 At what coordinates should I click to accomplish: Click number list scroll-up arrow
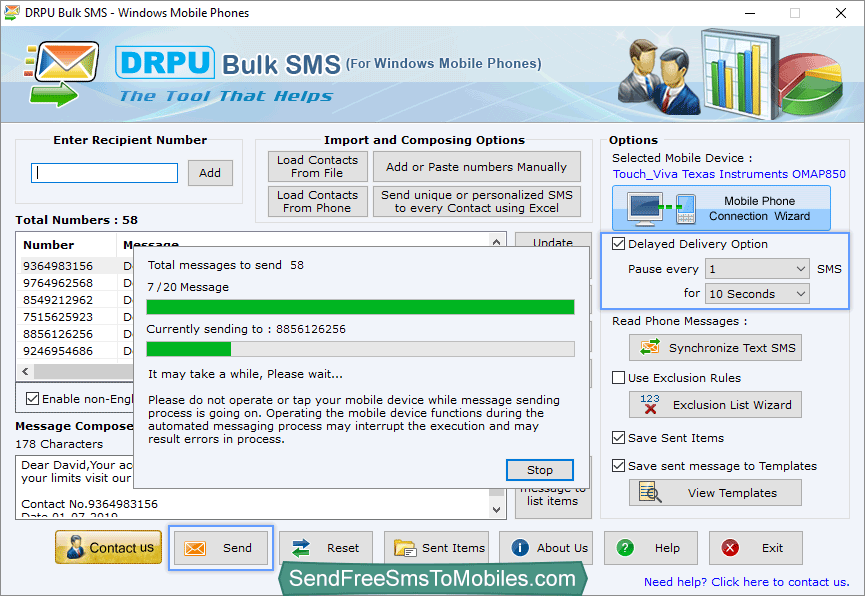(x=496, y=241)
